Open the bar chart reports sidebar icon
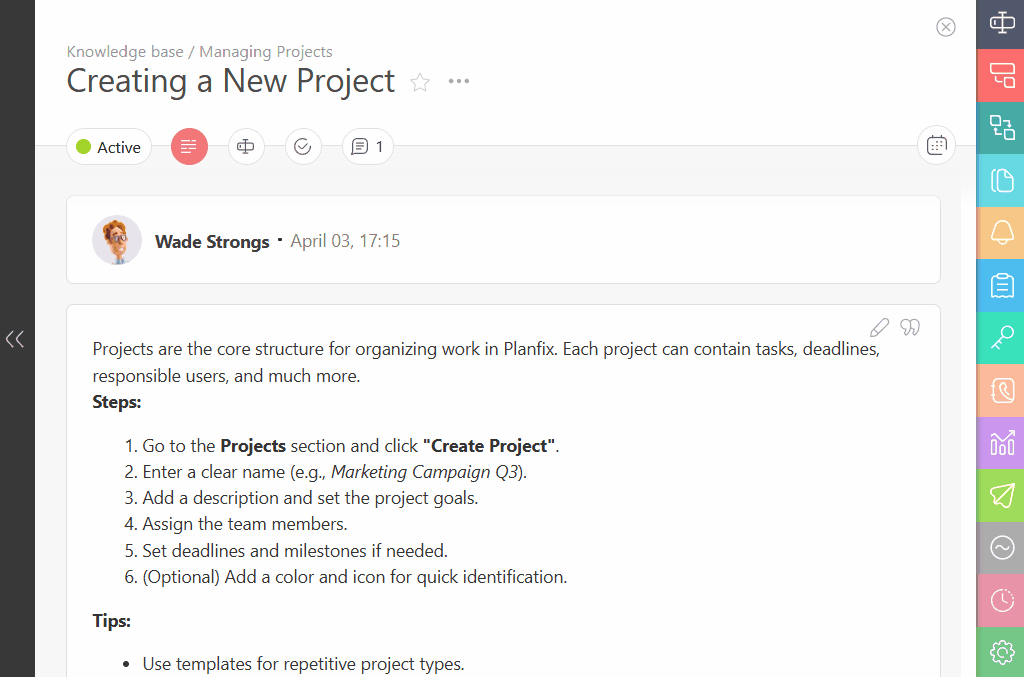Viewport: 1024px width, 677px height. tap(1001, 443)
